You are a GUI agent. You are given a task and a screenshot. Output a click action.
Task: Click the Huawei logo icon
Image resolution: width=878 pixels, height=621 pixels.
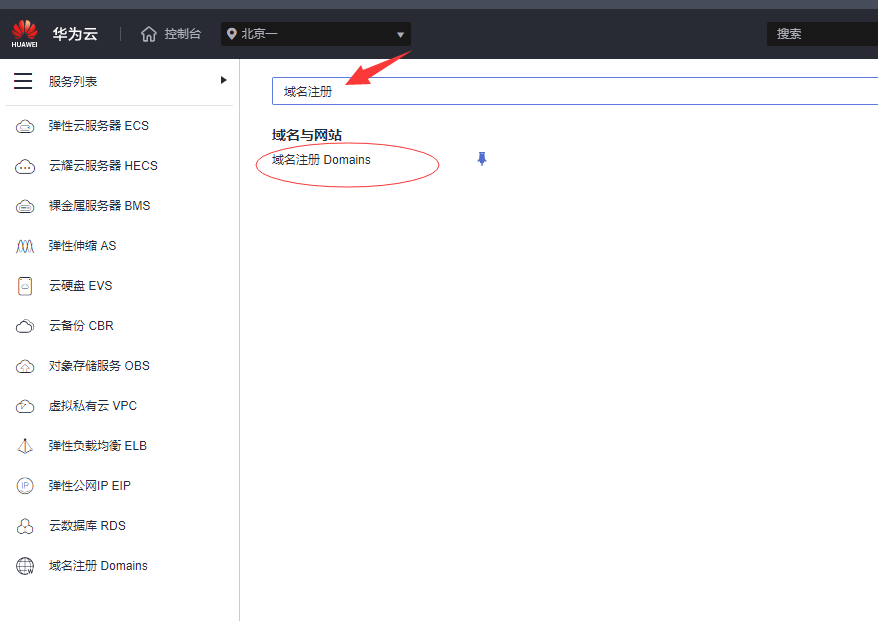click(25, 33)
